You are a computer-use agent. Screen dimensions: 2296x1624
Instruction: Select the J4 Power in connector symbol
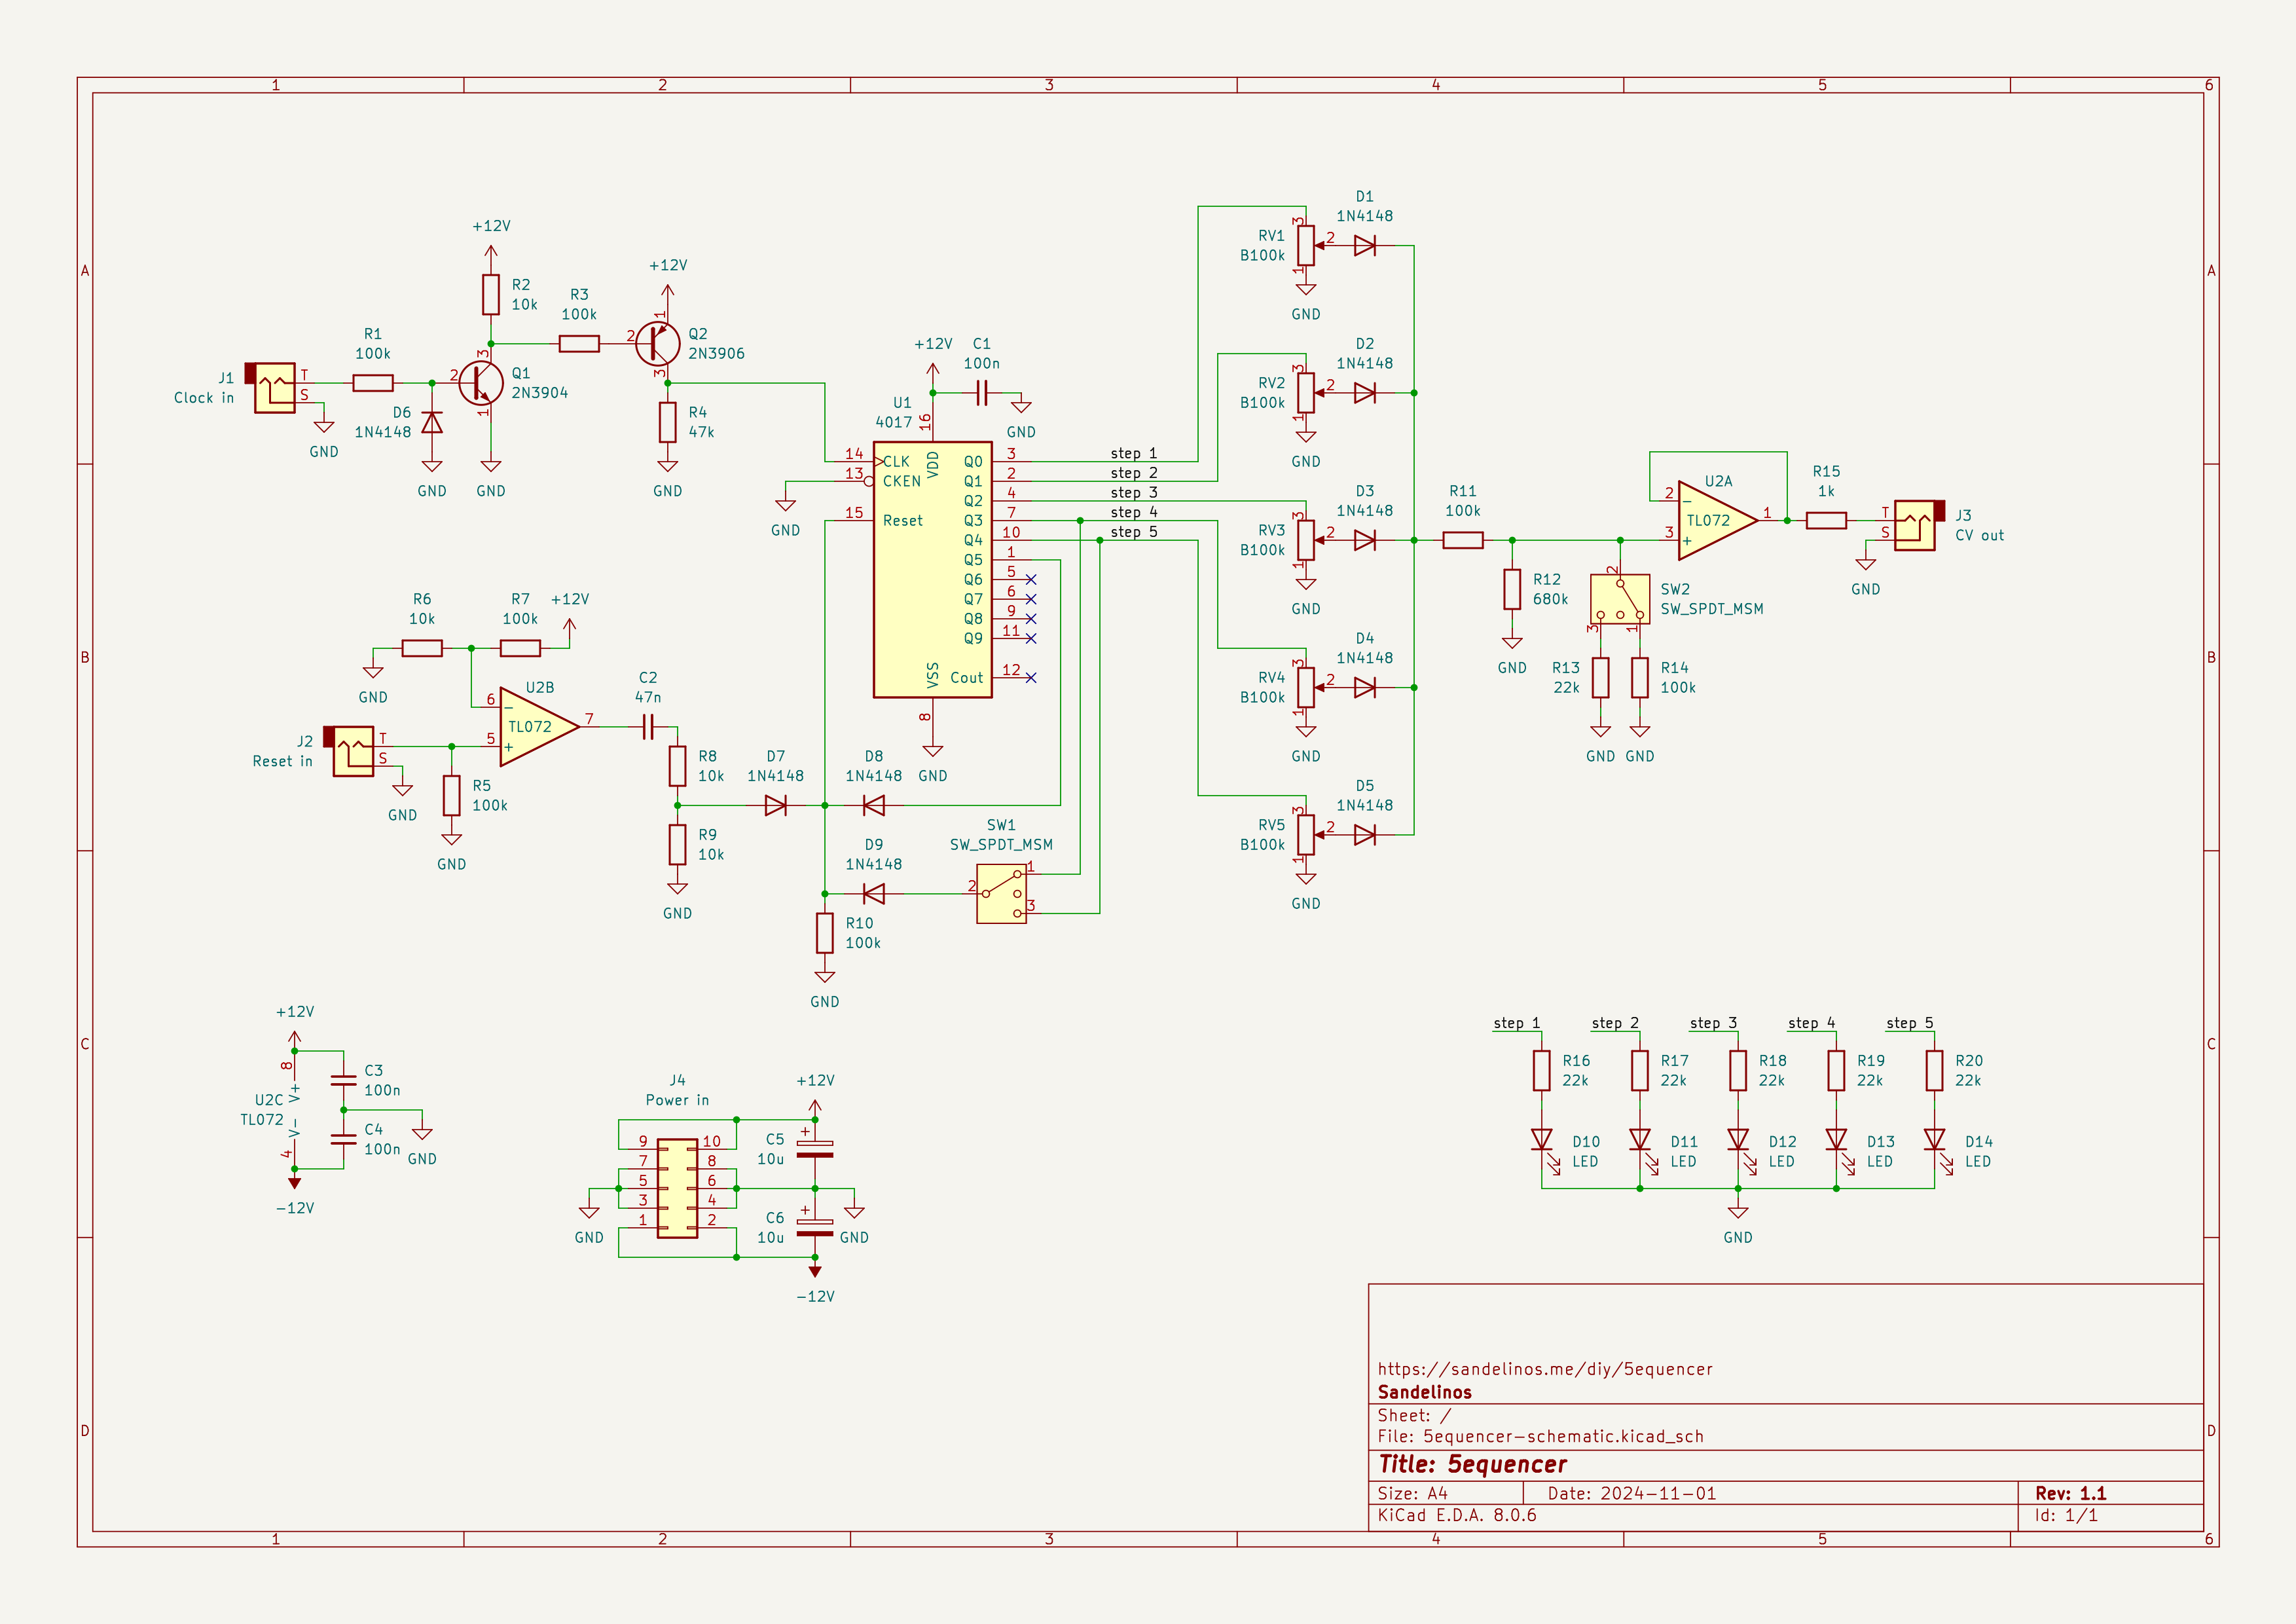point(677,1188)
